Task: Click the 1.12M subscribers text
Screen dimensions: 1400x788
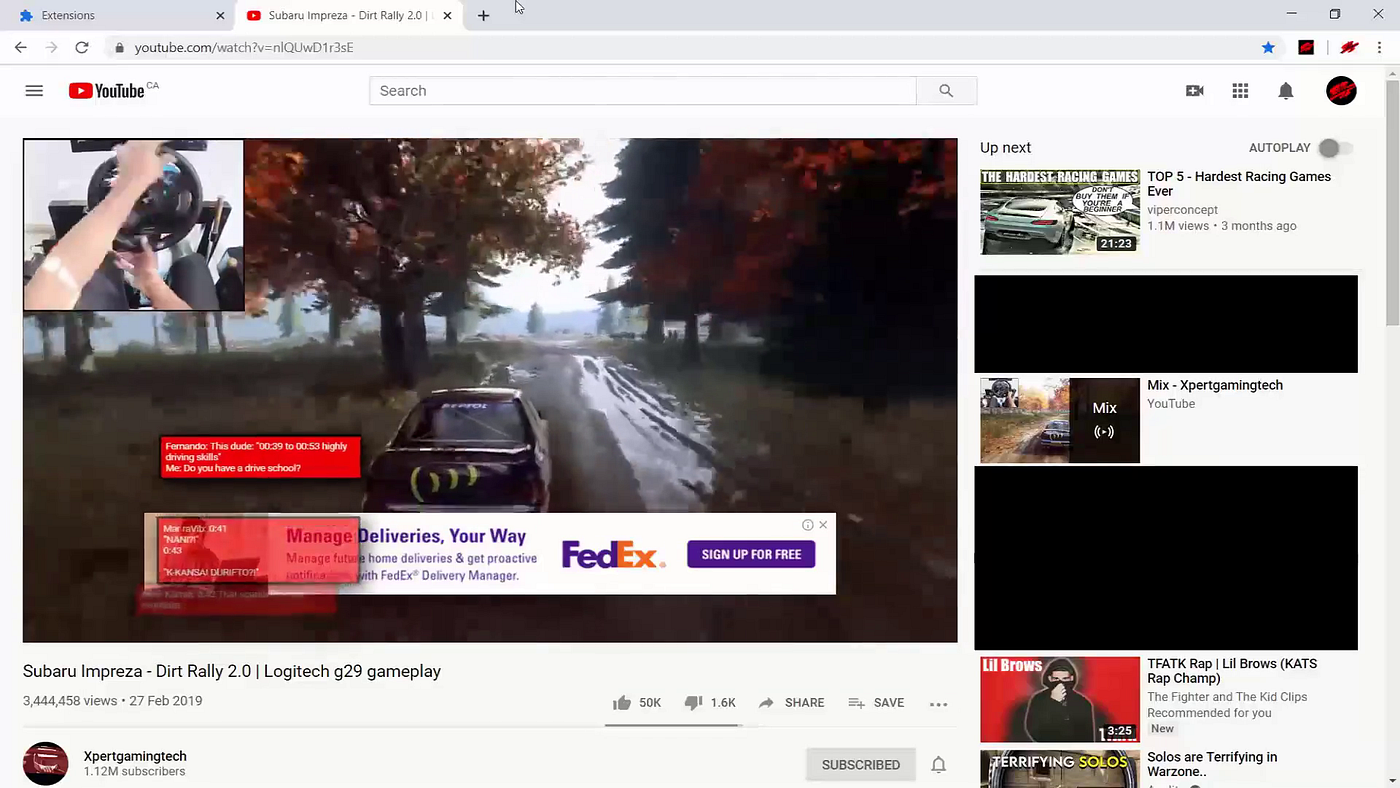Action: coord(135,772)
